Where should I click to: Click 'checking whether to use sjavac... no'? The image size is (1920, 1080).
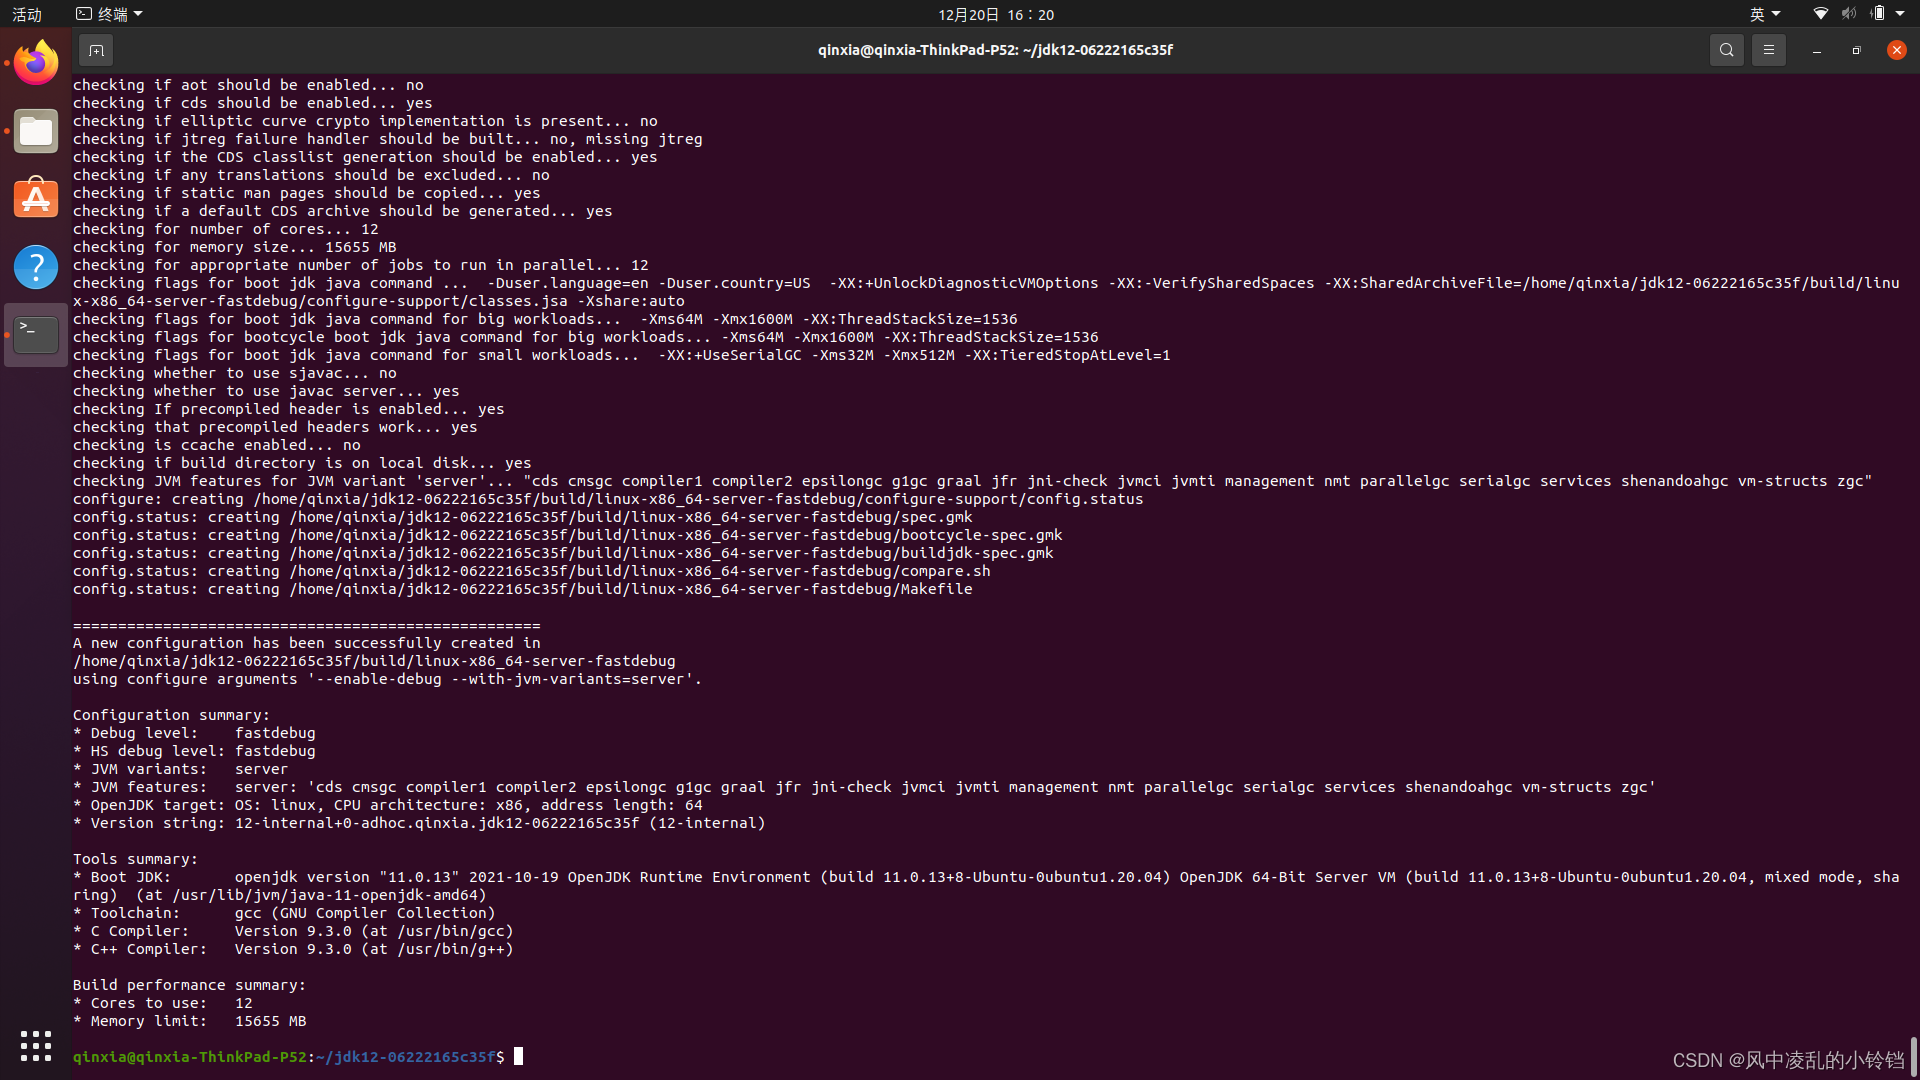(234, 373)
